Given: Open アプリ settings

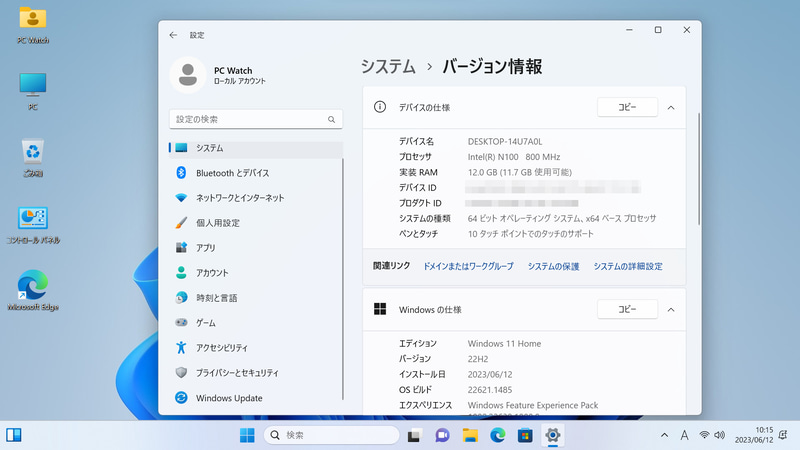Looking at the screenshot, I should pyautogui.click(x=256, y=248).
